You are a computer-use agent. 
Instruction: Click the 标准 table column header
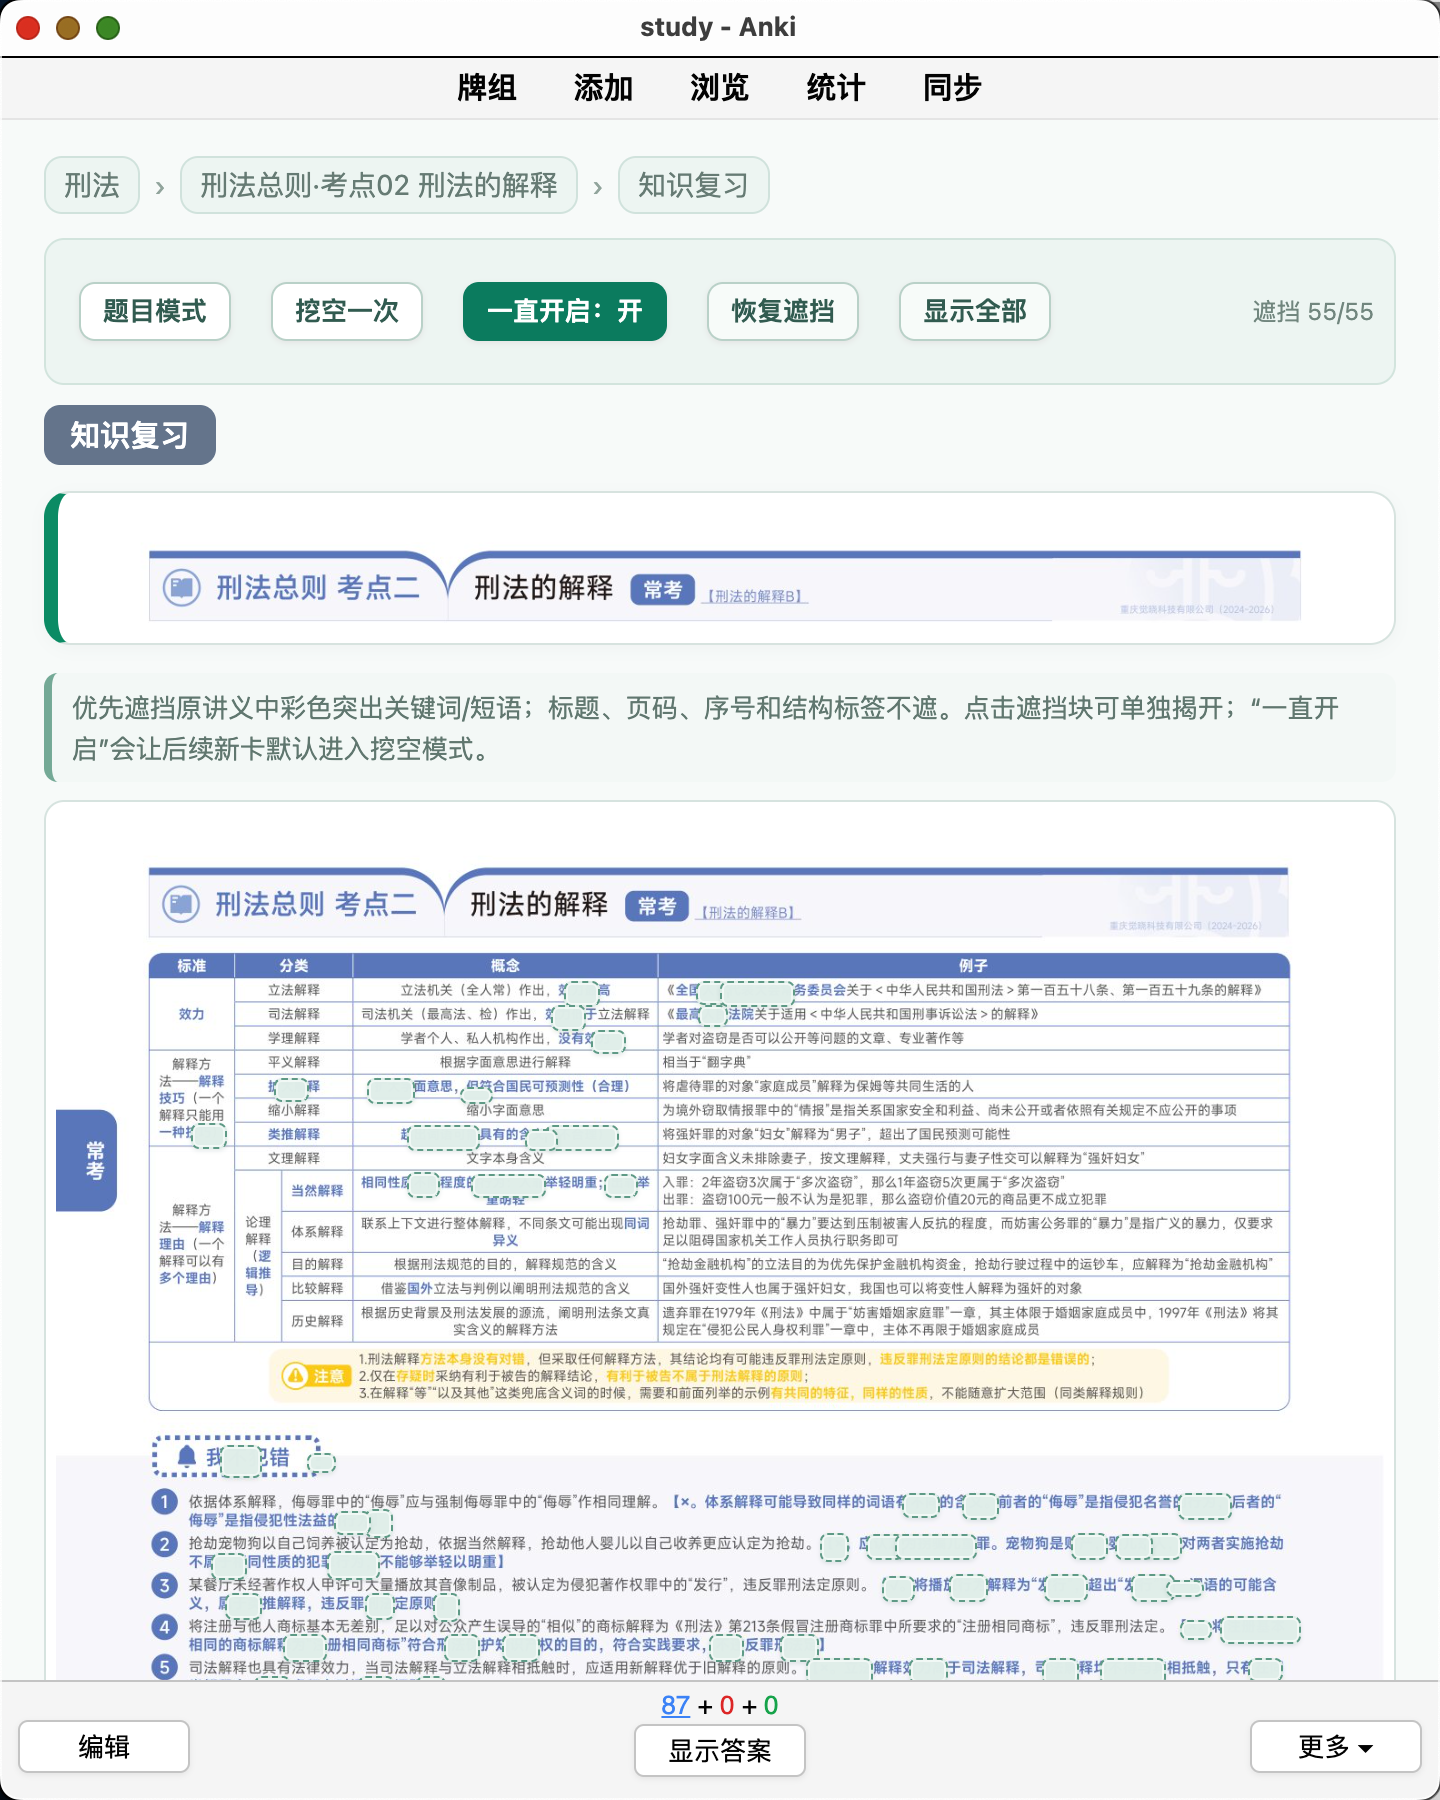(x=192, y=965)
